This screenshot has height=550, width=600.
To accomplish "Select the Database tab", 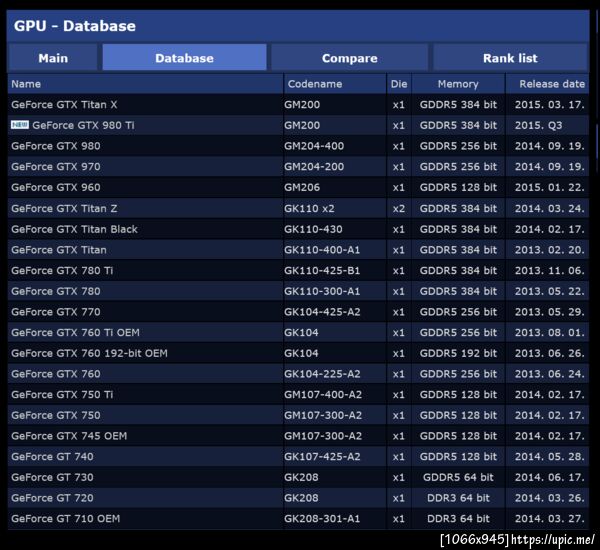I will (x=184, y=58).
